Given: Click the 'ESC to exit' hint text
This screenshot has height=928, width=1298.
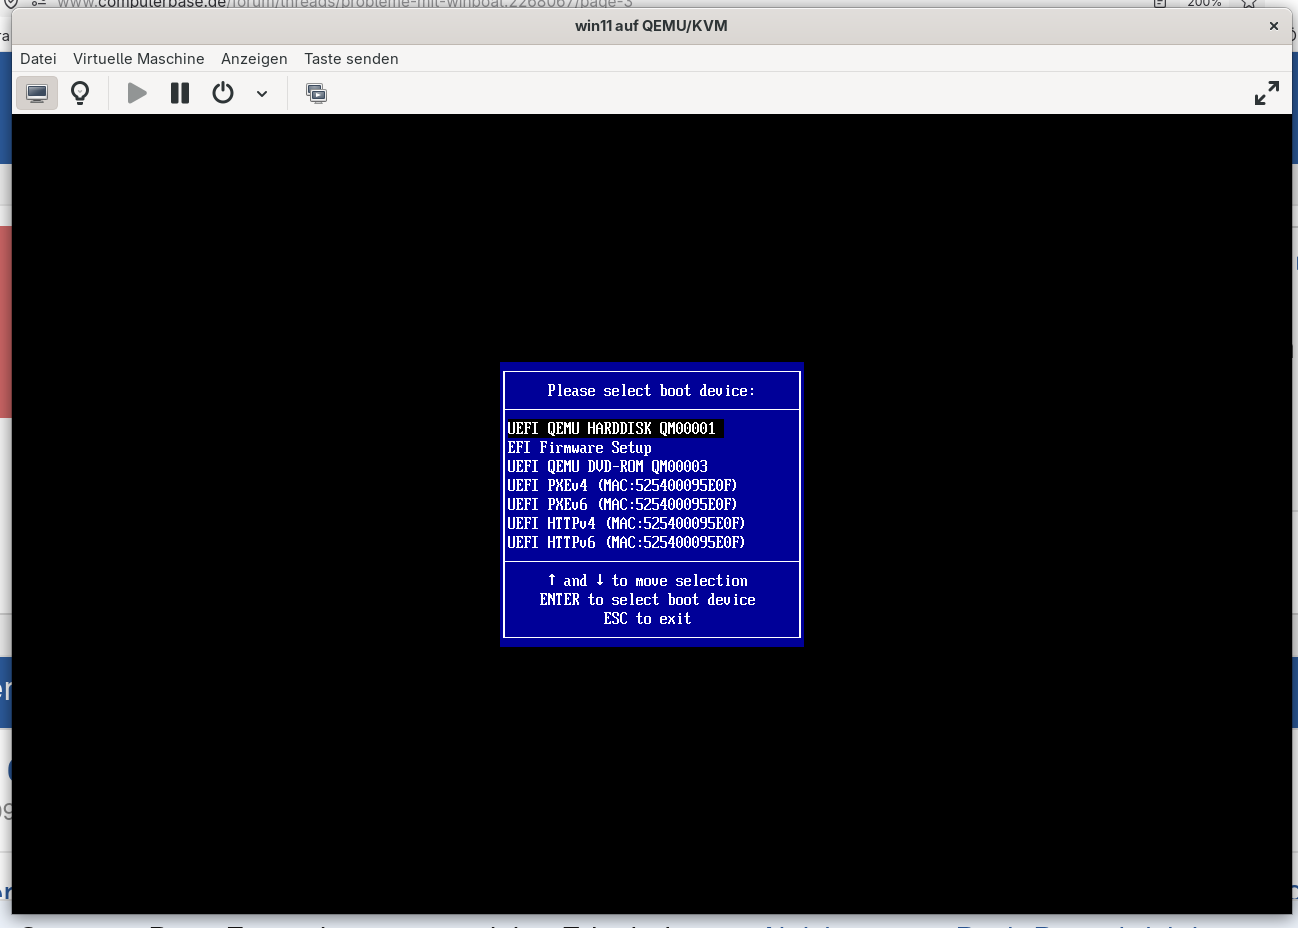Looking at the screenshot, I should point(647,619).
